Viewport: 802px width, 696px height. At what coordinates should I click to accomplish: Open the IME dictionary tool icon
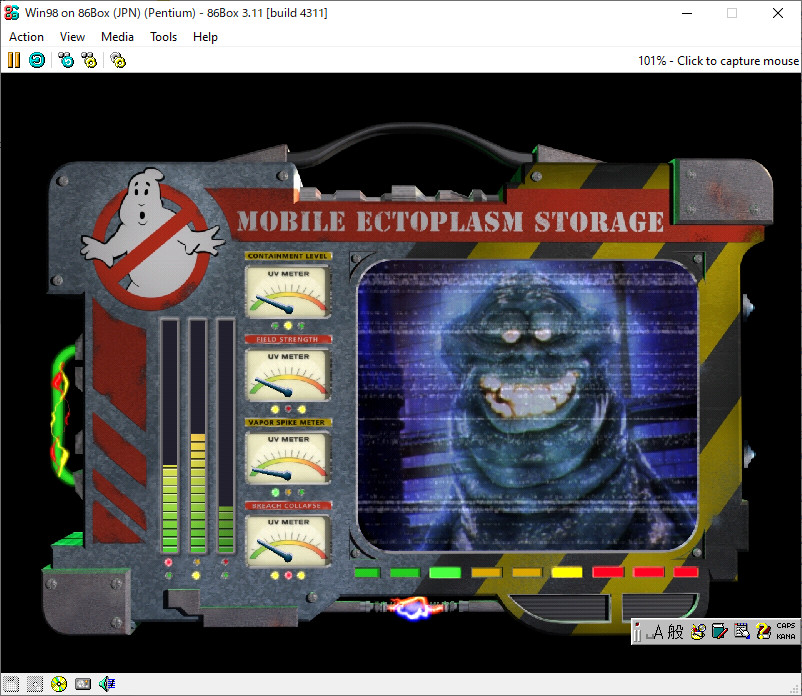point(720,632)
